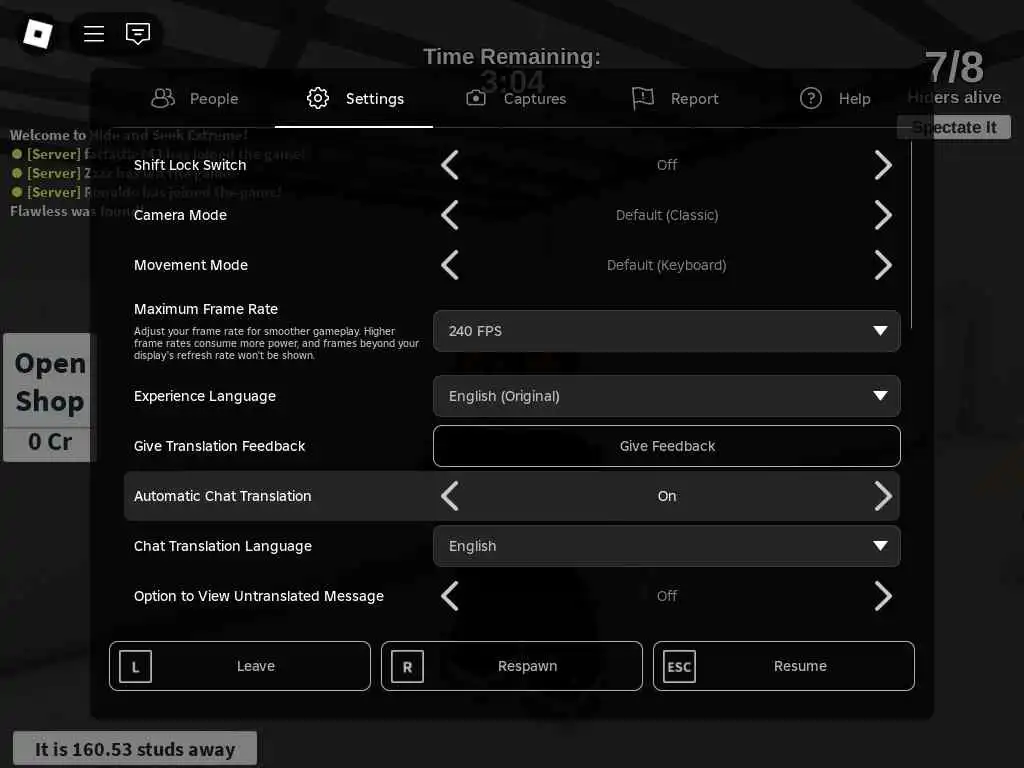Click the Default (Keyboard) movement value
The width and height of the screenshot is (1024, 768).
(x=667, y=265)
